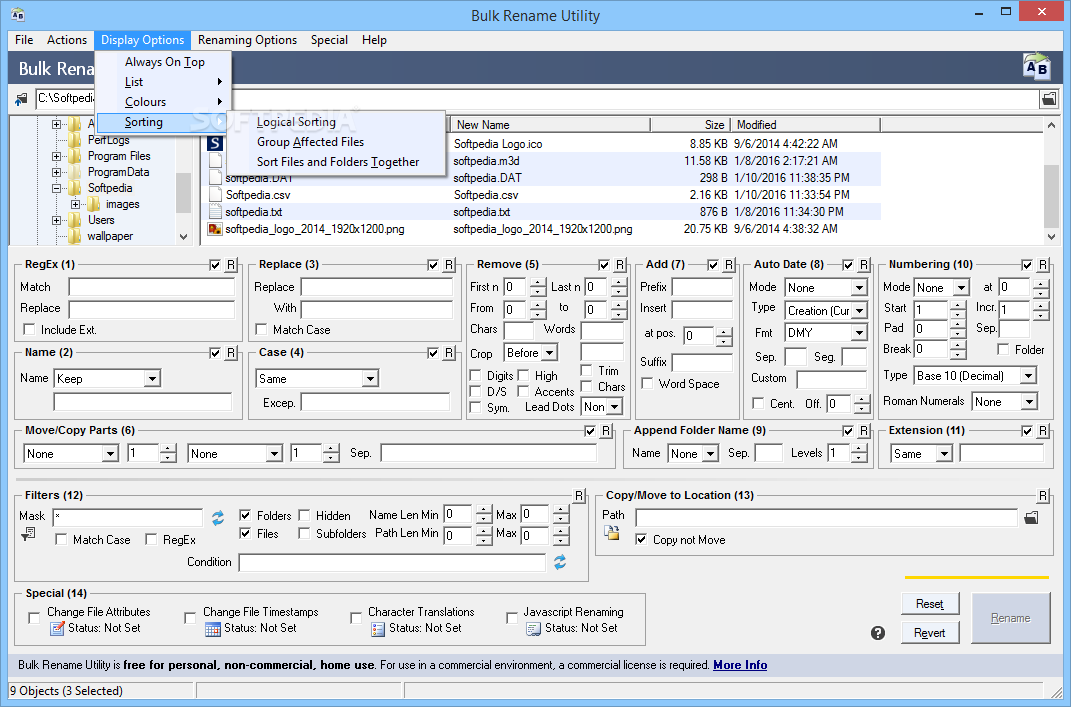Screen dimensions: 1071x707
Task: Open the help question mark icon
Action: [878, 633]
